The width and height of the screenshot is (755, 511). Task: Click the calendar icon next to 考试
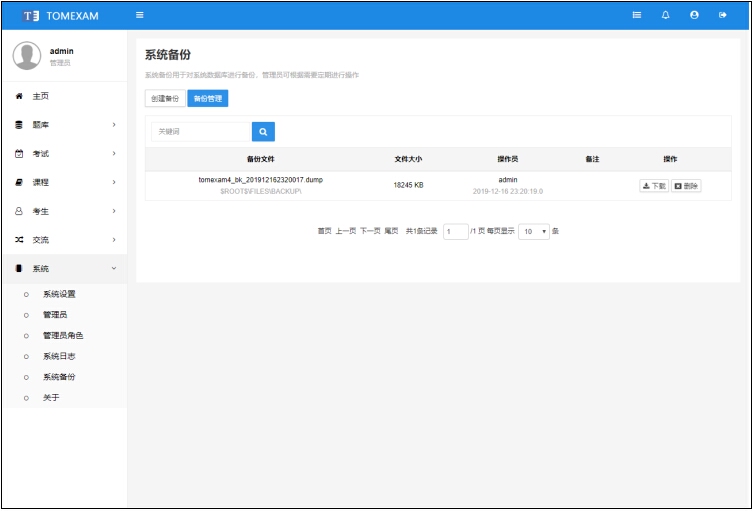[x=19, y=154]
